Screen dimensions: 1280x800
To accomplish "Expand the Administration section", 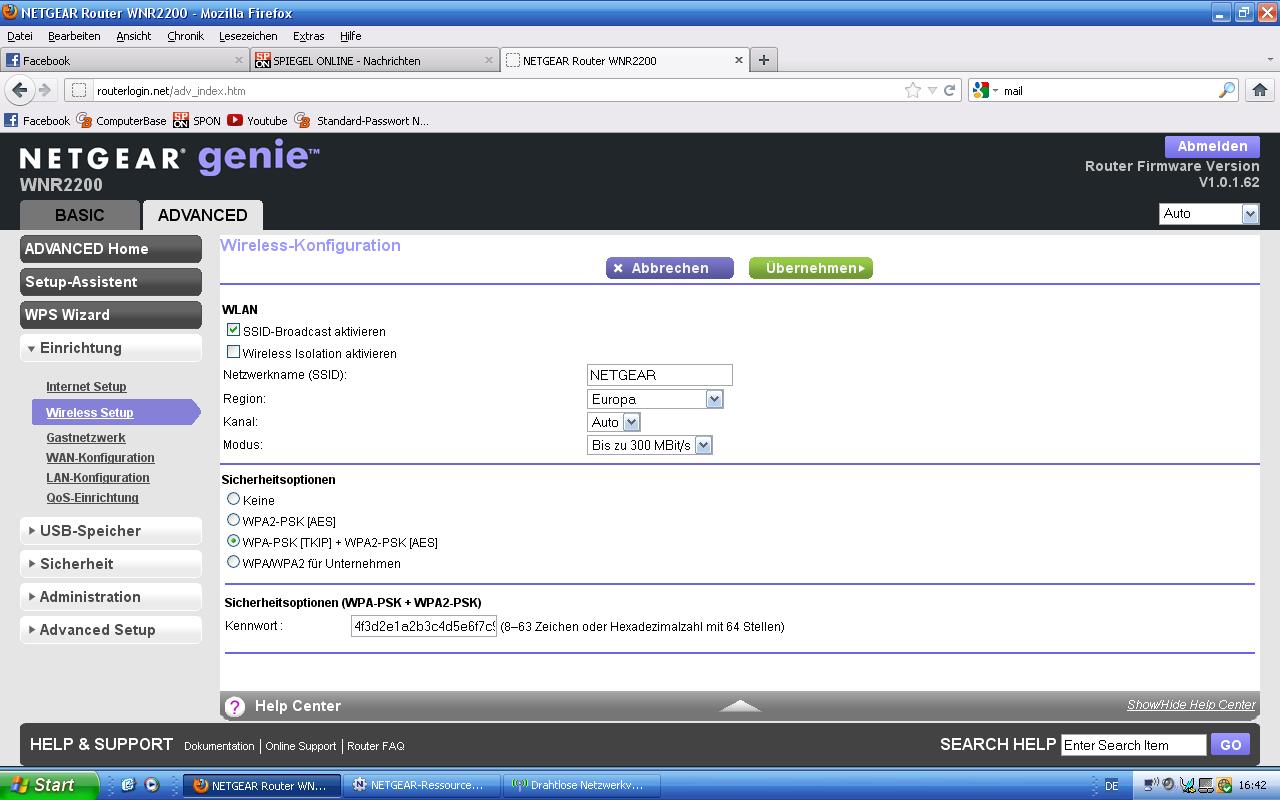I will tap(111, 597).
